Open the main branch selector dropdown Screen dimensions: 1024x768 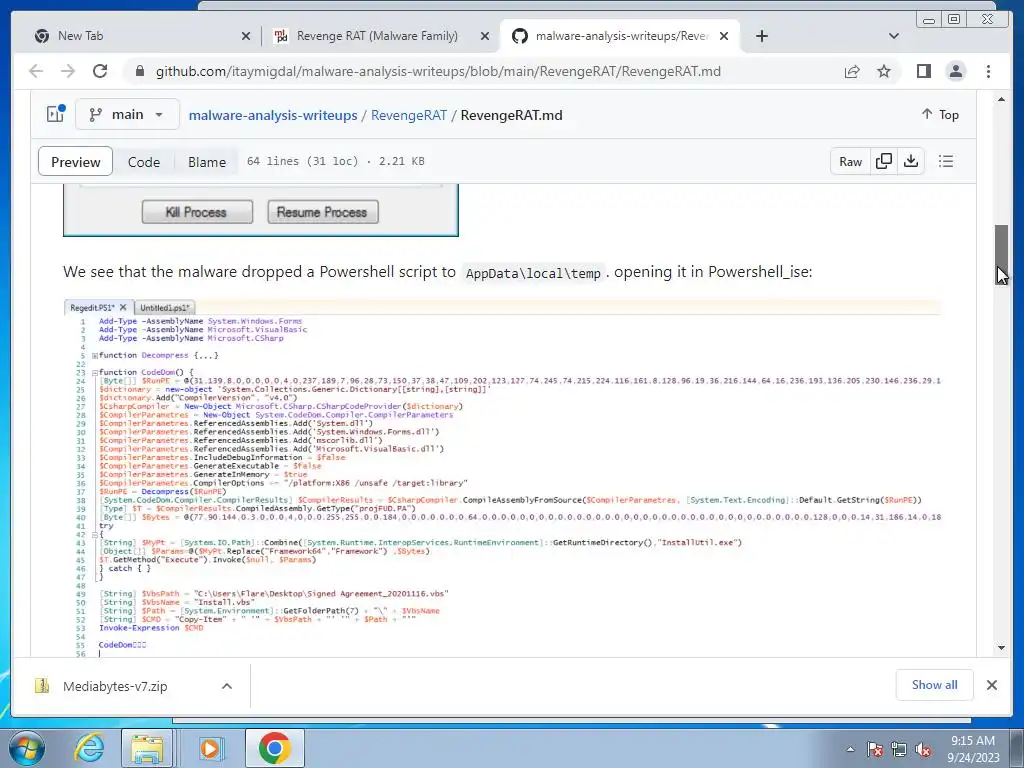pyautogui.click(x=127, y=114)
